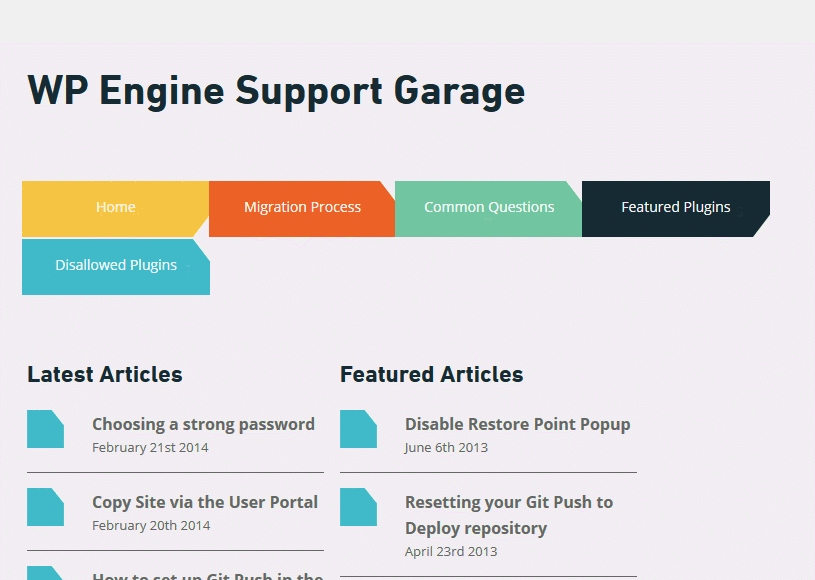Open the Copy Site via the User Portal article
Viewport: 815px width, 580px height.
(x=205, y=503)
